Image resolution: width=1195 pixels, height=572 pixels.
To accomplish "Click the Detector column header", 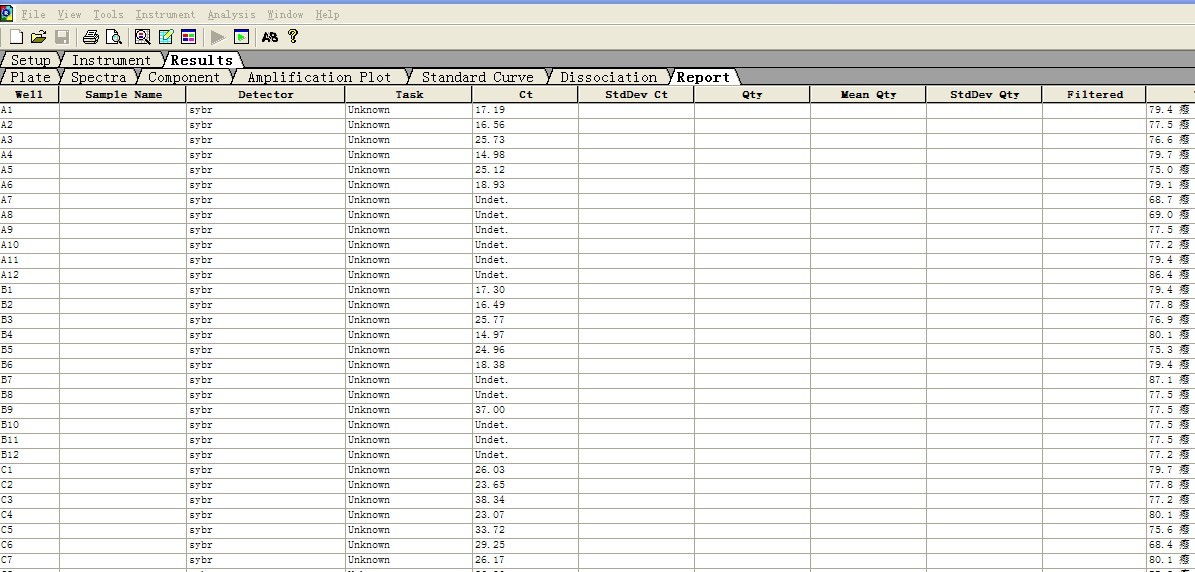I will [266, 94].
